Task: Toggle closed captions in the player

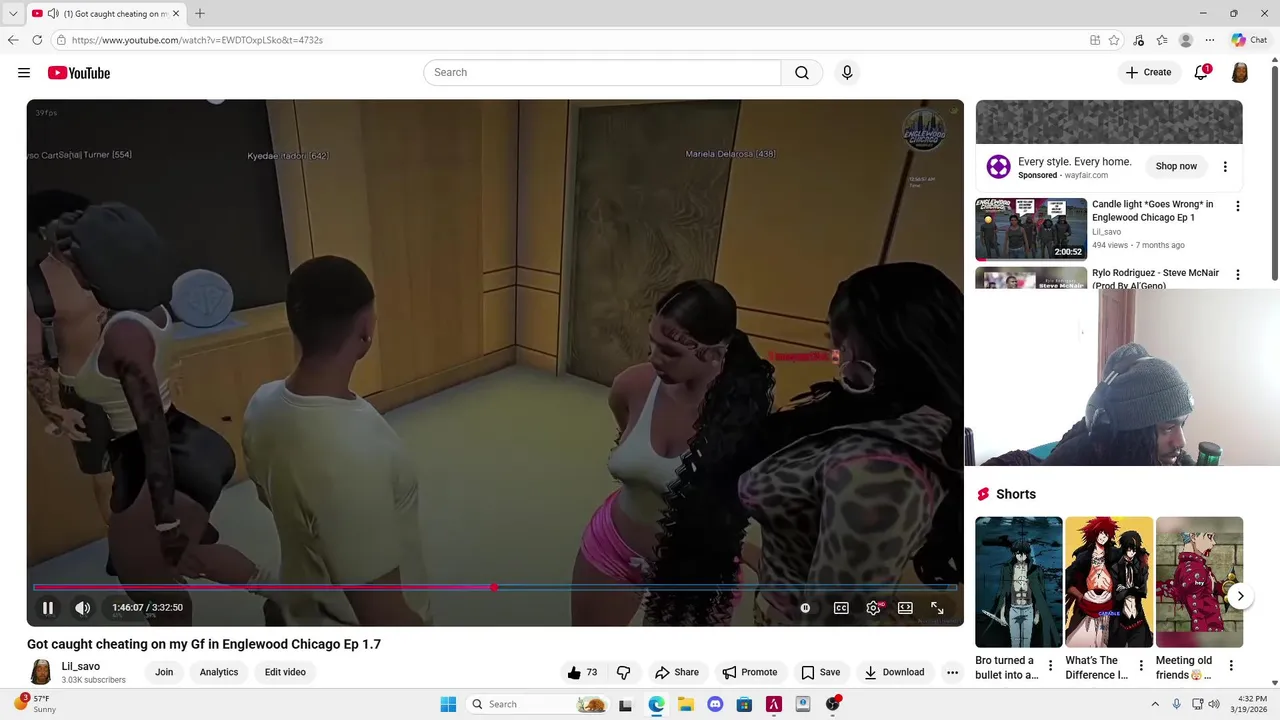Action: pos(841,607)
